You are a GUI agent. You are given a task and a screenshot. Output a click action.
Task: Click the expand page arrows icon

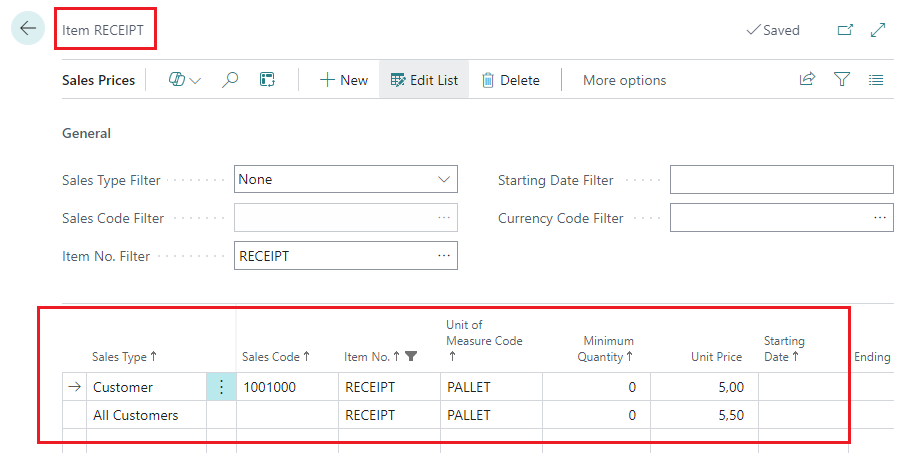[x=878, y=30]
